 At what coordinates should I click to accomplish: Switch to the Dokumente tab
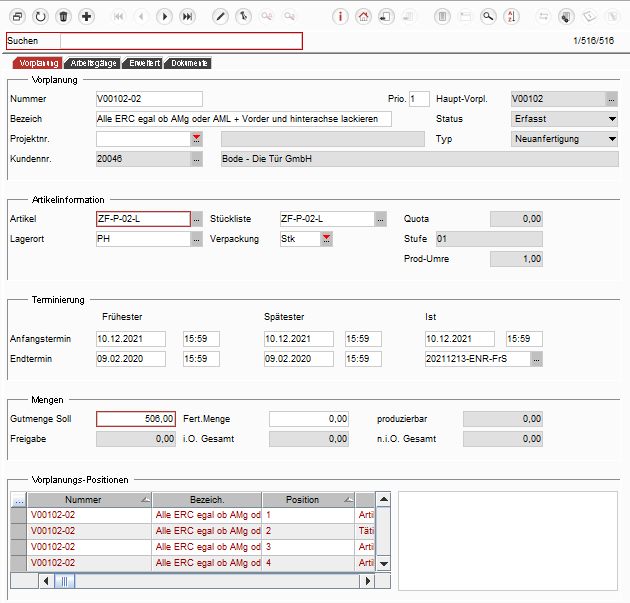click(189, 63)
